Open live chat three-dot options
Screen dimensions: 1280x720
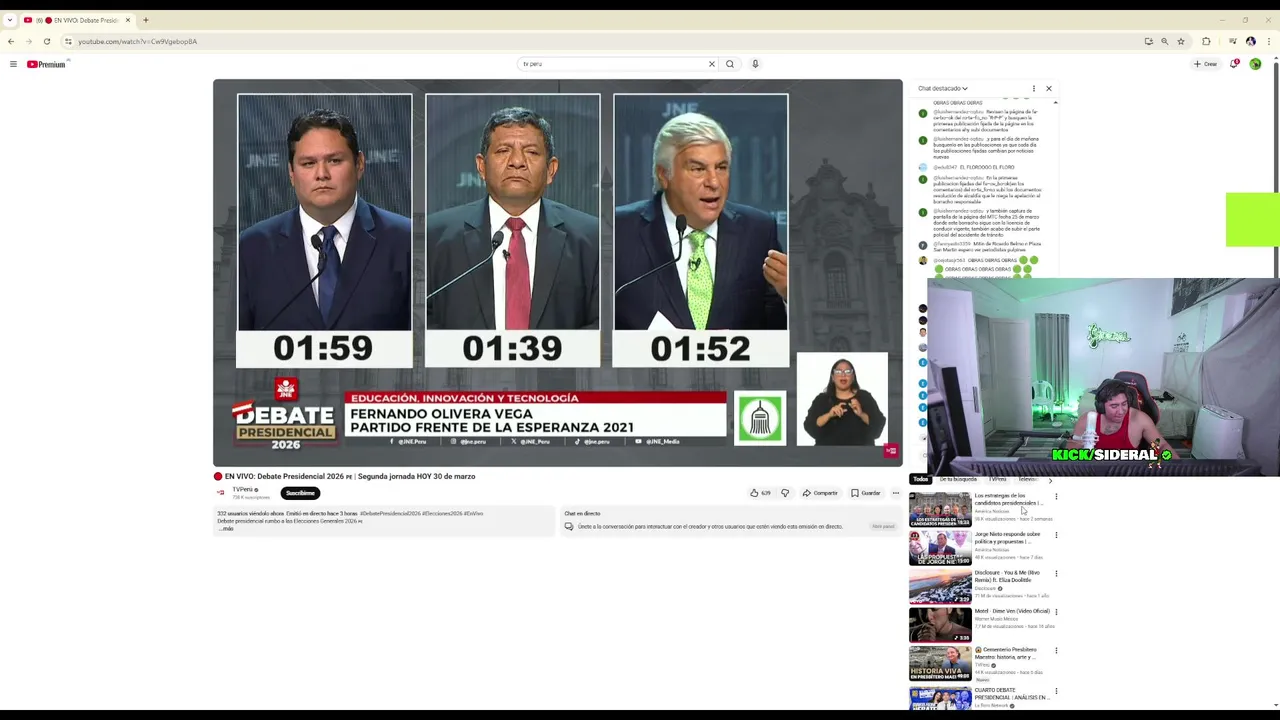point(1034,88)
